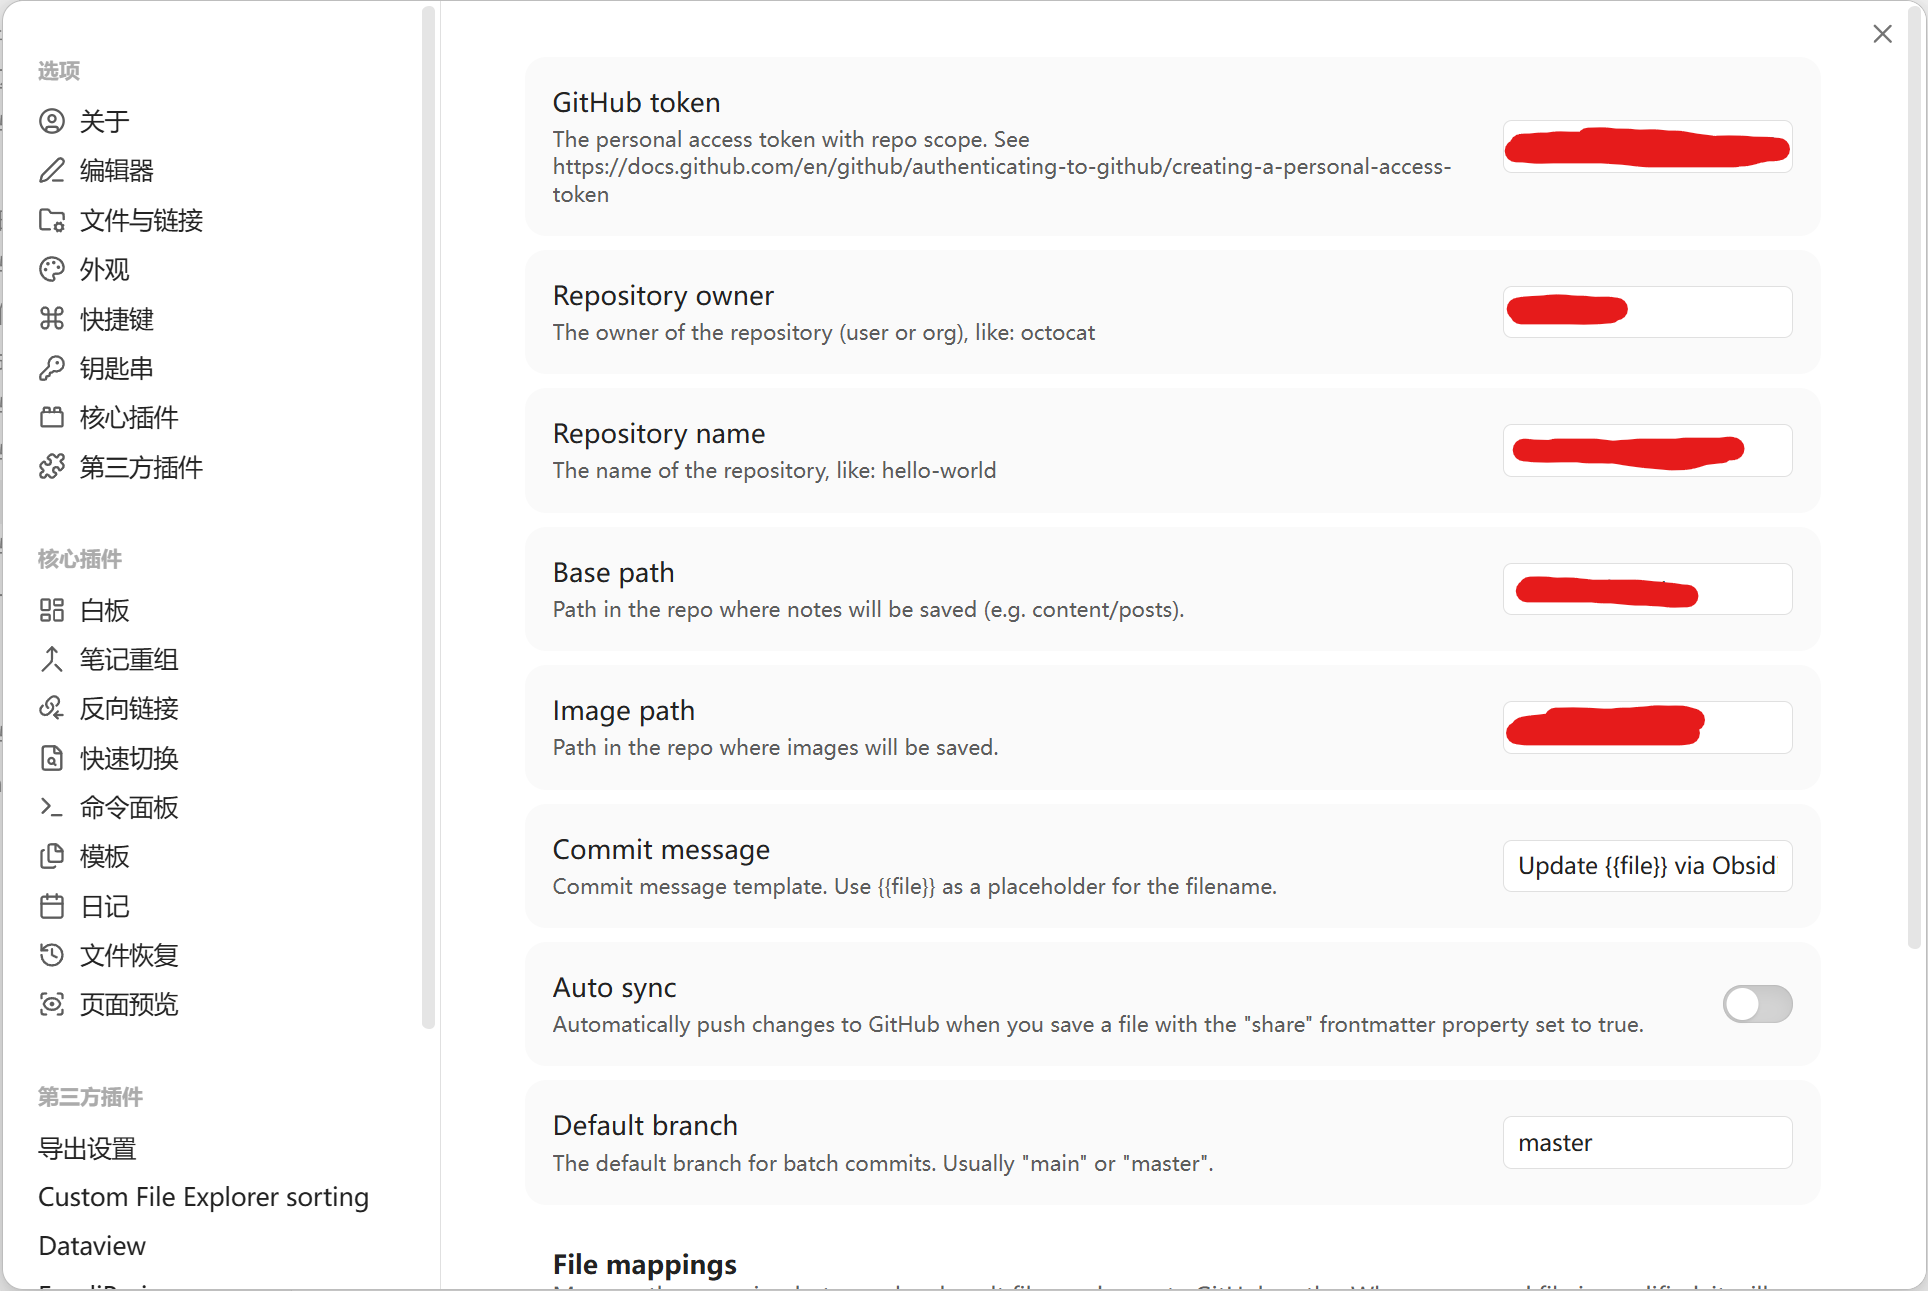
Task: Open 文件与链接 settings with folder-gear icon
Action: (140, 220)
